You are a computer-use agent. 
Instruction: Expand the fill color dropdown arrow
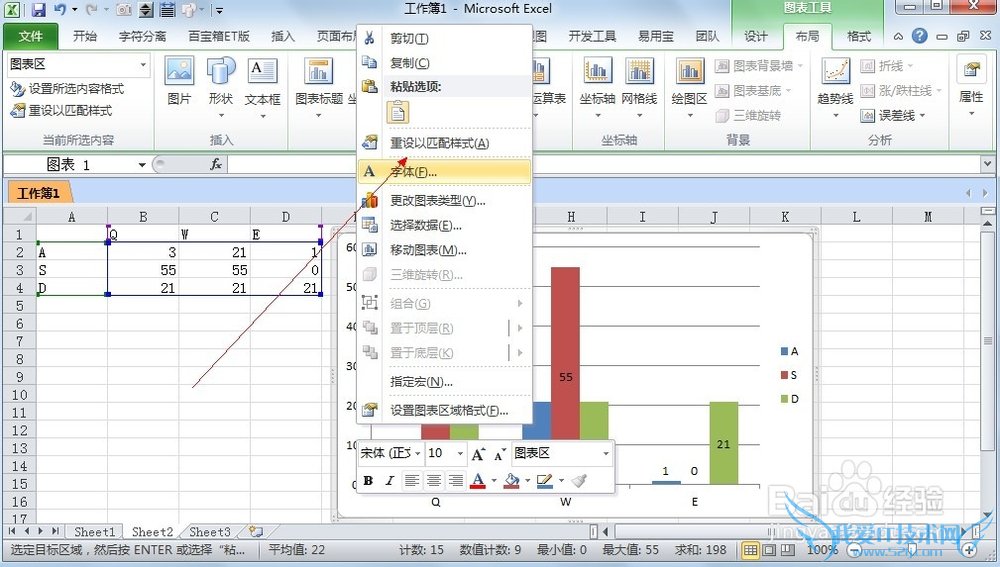[x=528, y=481]
